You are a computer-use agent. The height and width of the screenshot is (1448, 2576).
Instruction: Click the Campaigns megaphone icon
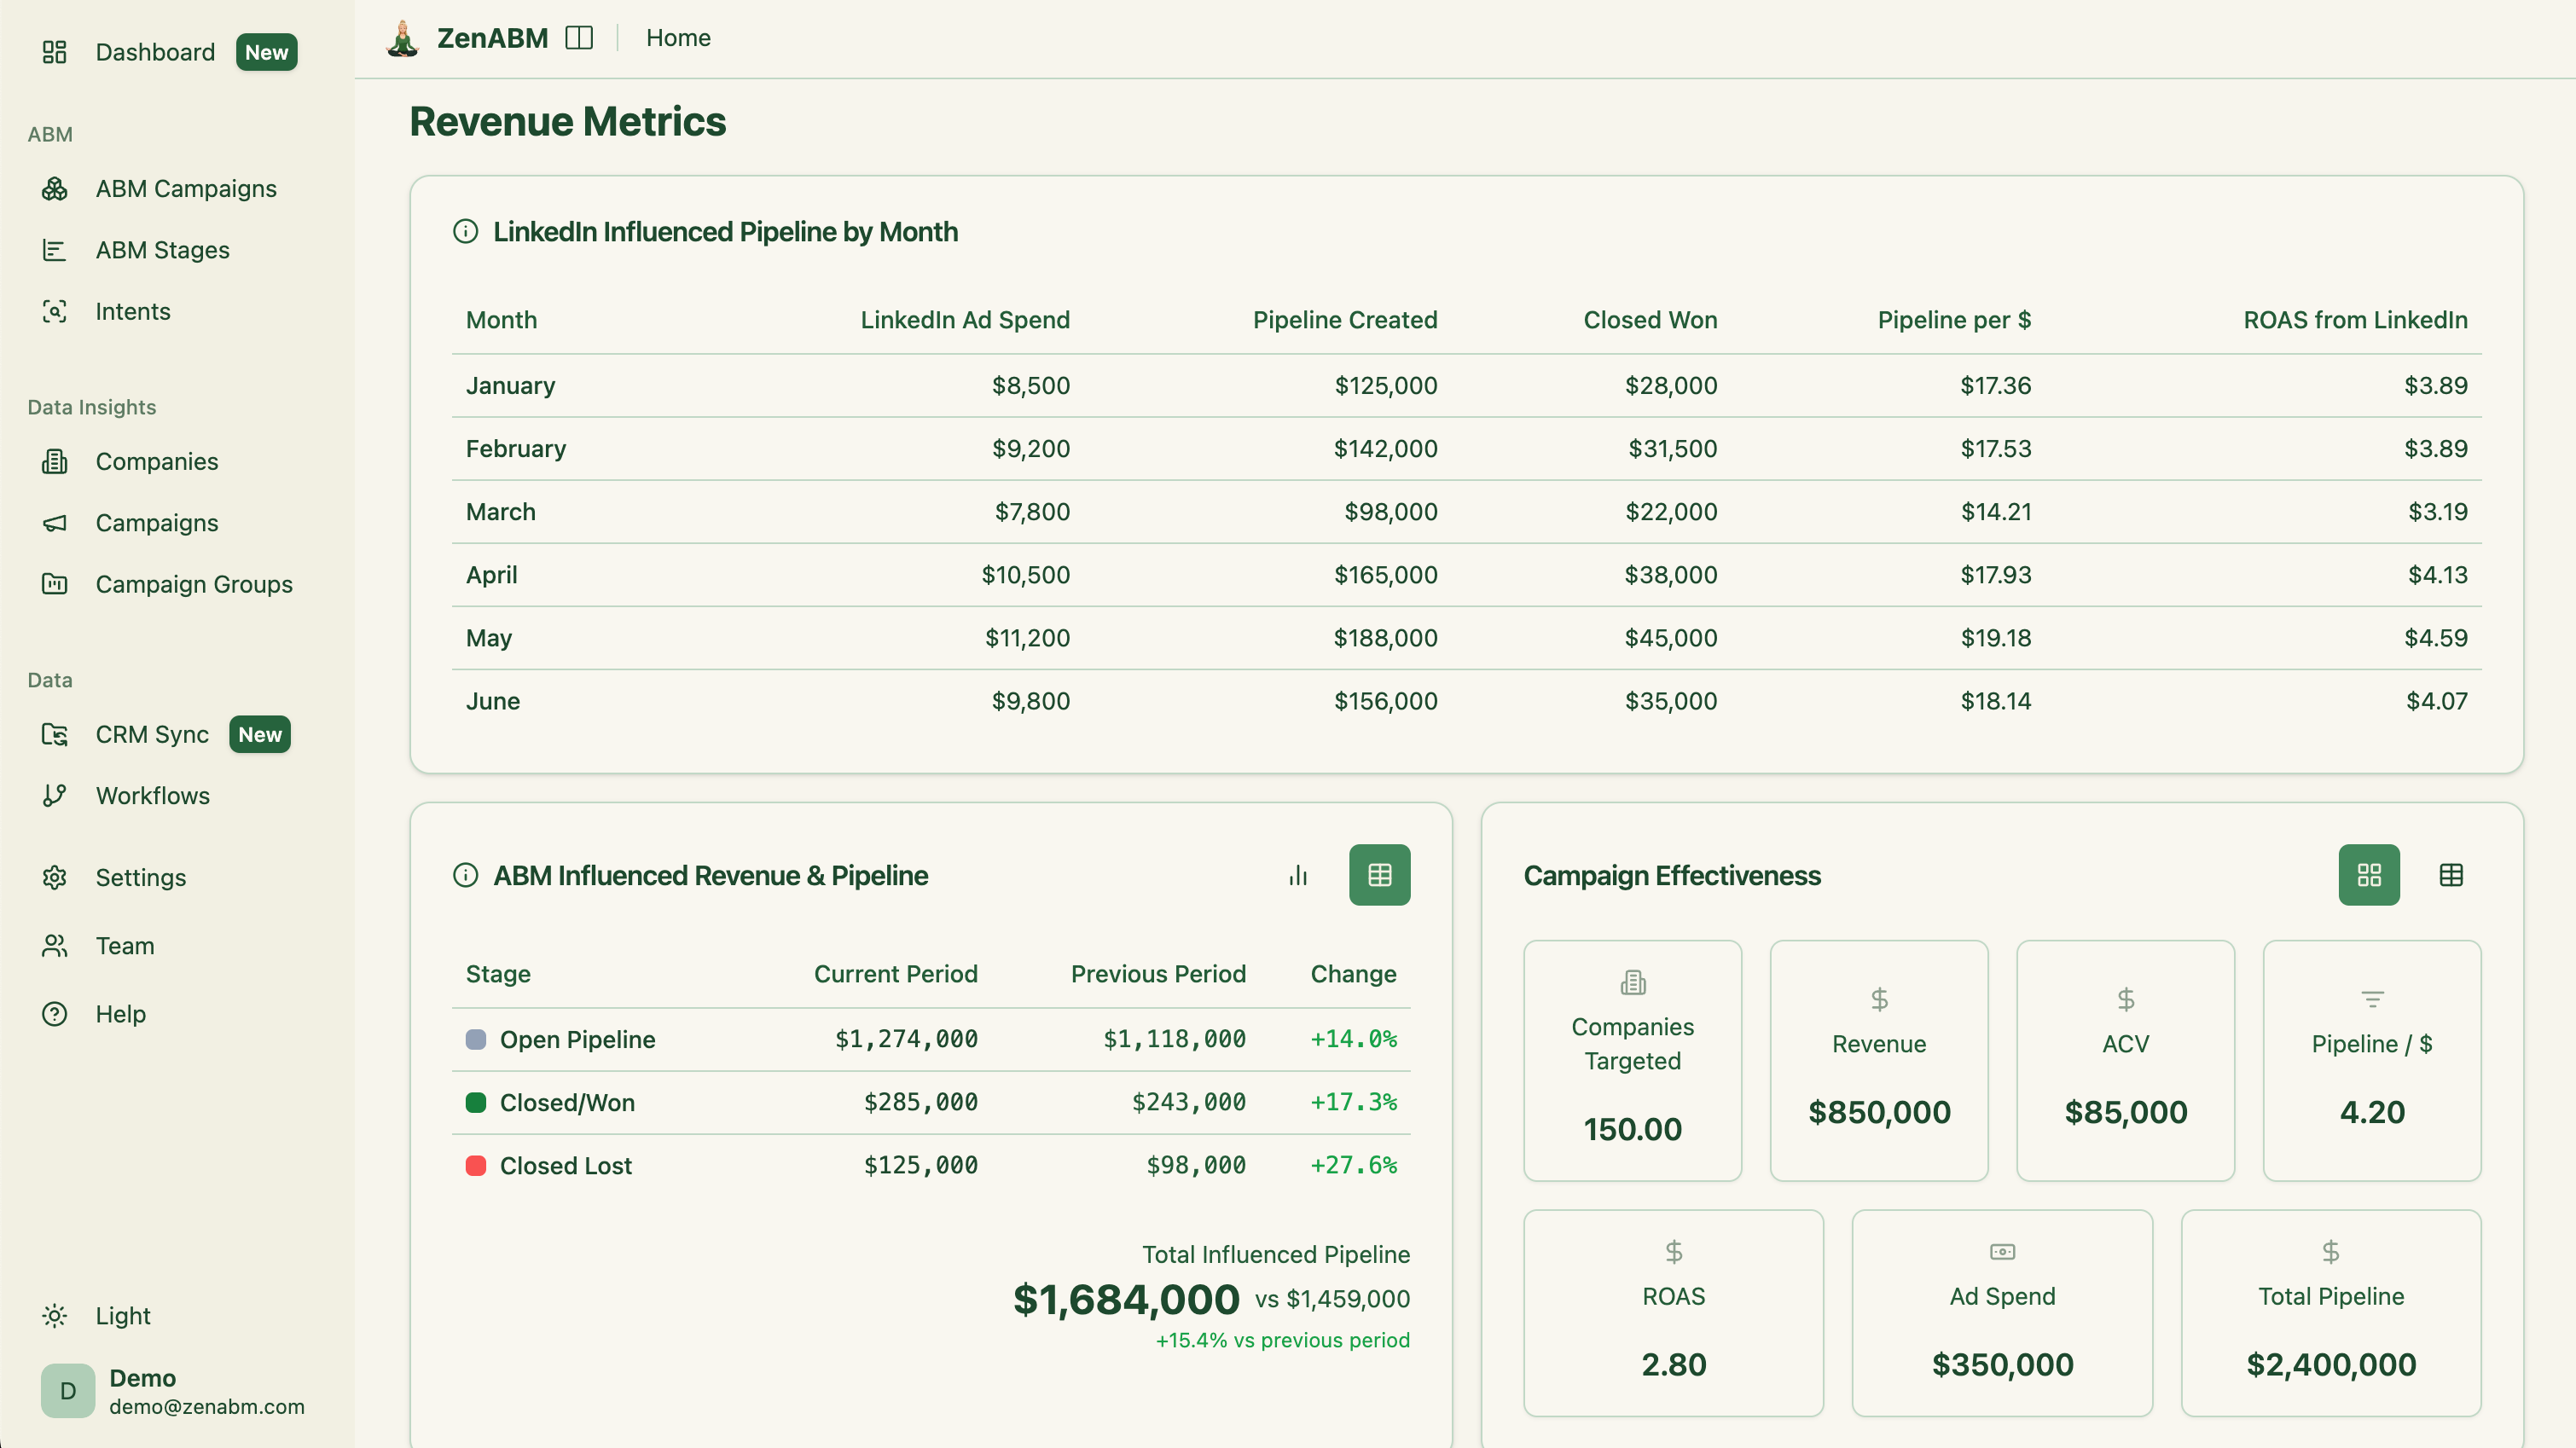click(54, 523)
